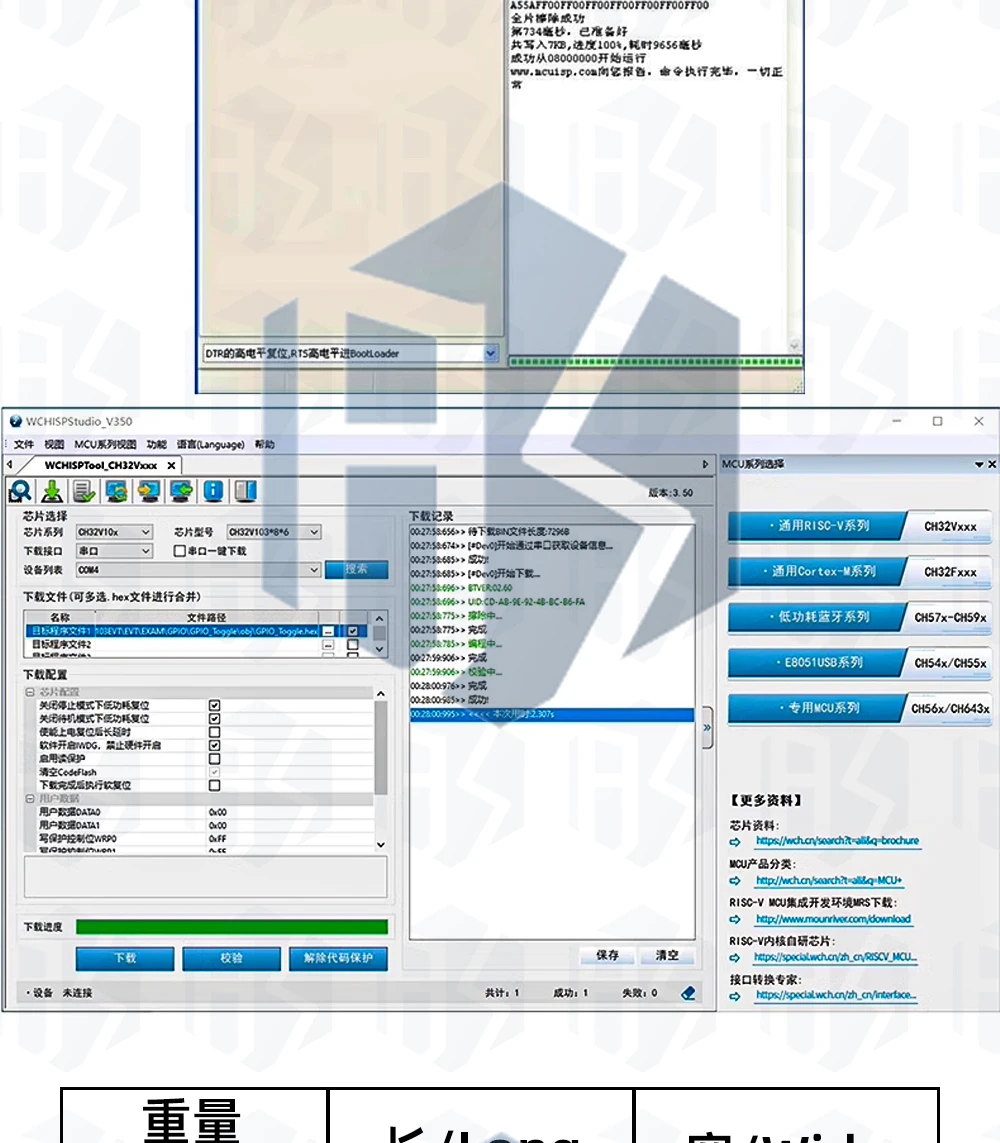Open the 芯片系列 CH32V10x dropdown

114,532
